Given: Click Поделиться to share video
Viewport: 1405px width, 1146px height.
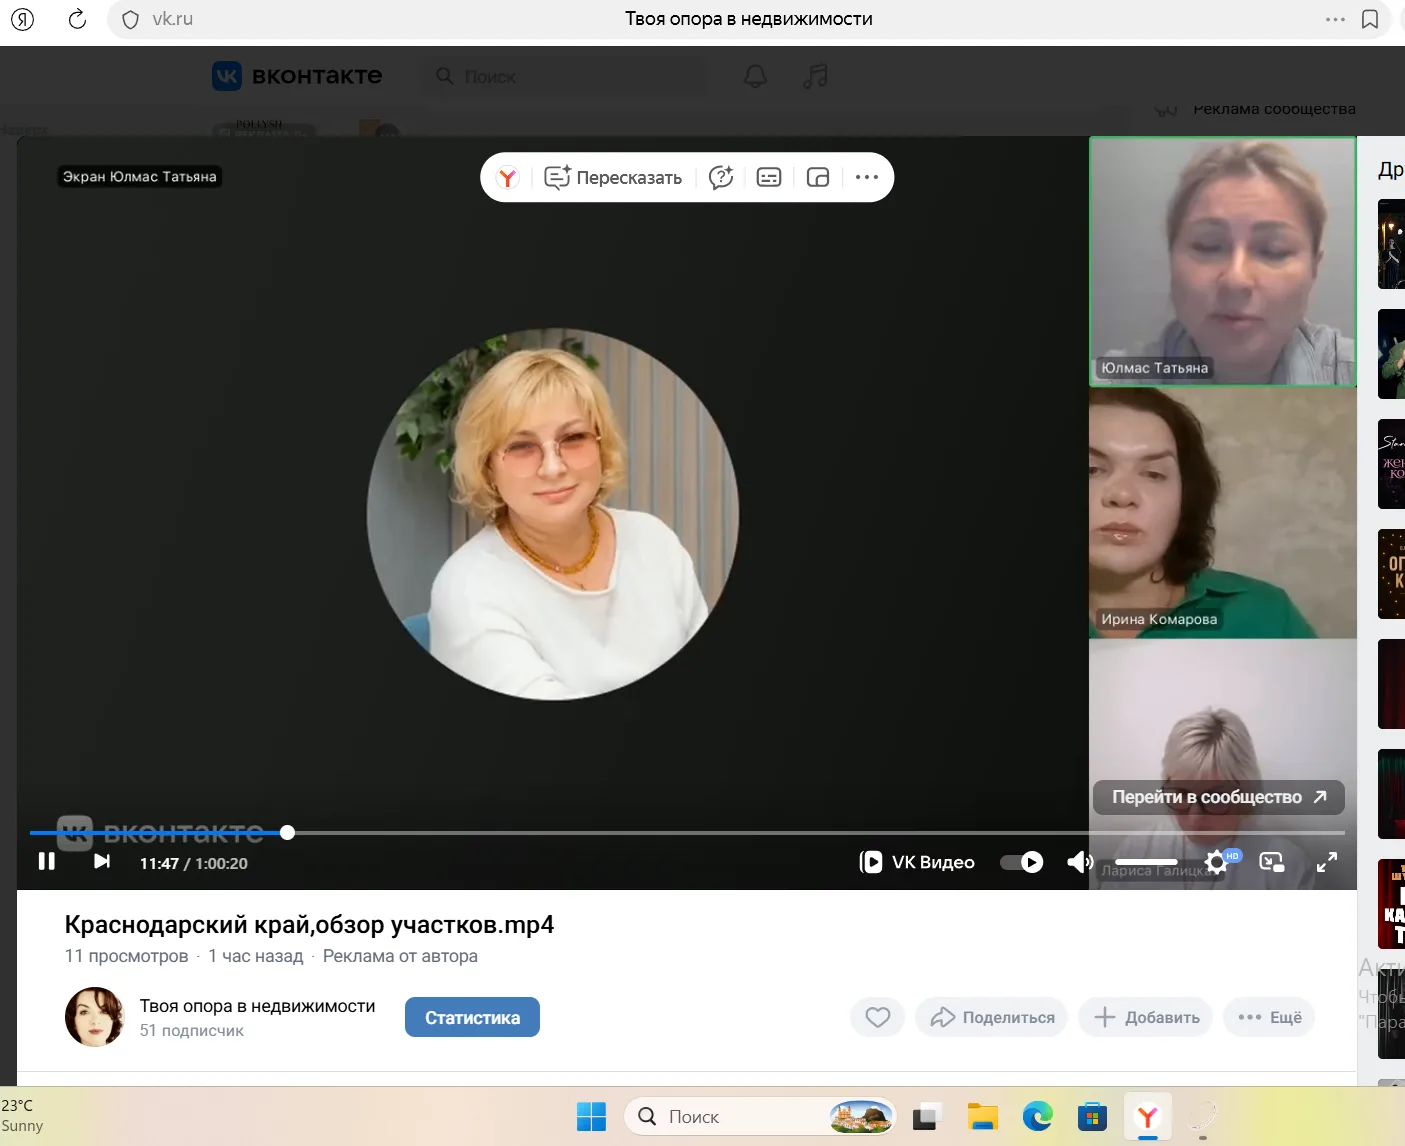Looking at the screenshot, I should pos(992,1017).
